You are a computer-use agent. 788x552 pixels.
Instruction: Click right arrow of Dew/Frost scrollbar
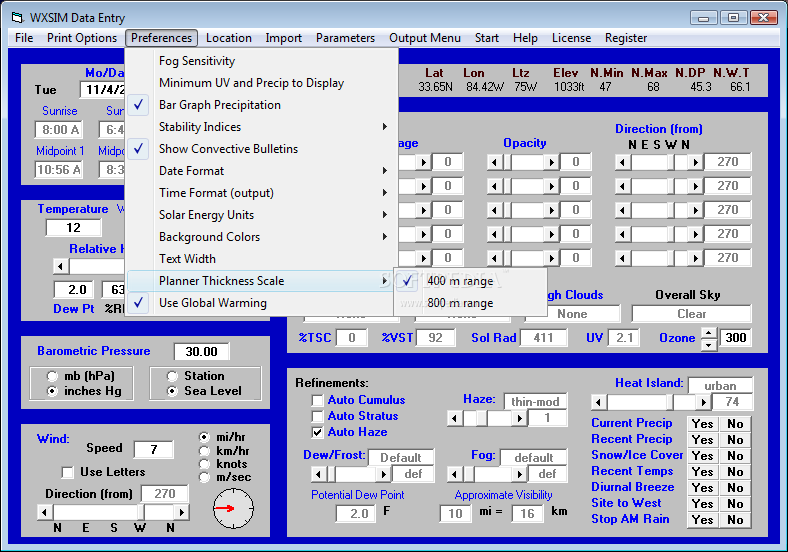383,474
